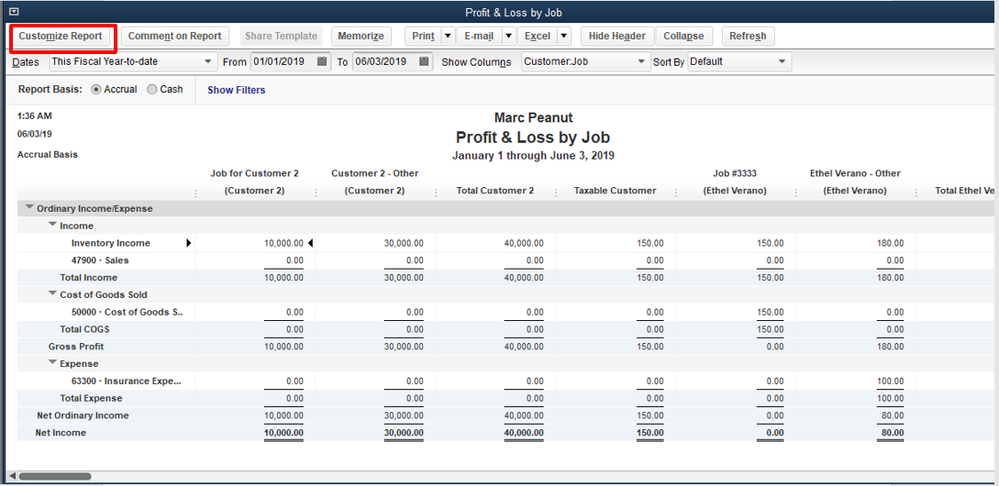Click the Customize Report button
Screen dimensions: 999x486
pos(61,36)
